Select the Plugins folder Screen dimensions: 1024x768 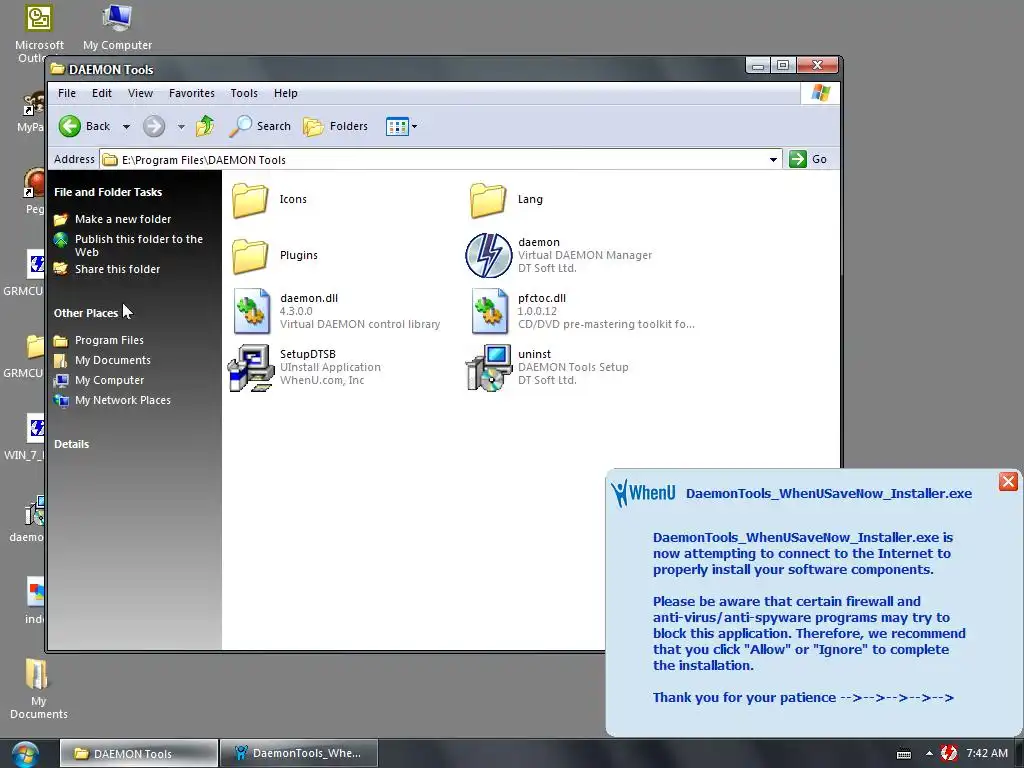250,255
